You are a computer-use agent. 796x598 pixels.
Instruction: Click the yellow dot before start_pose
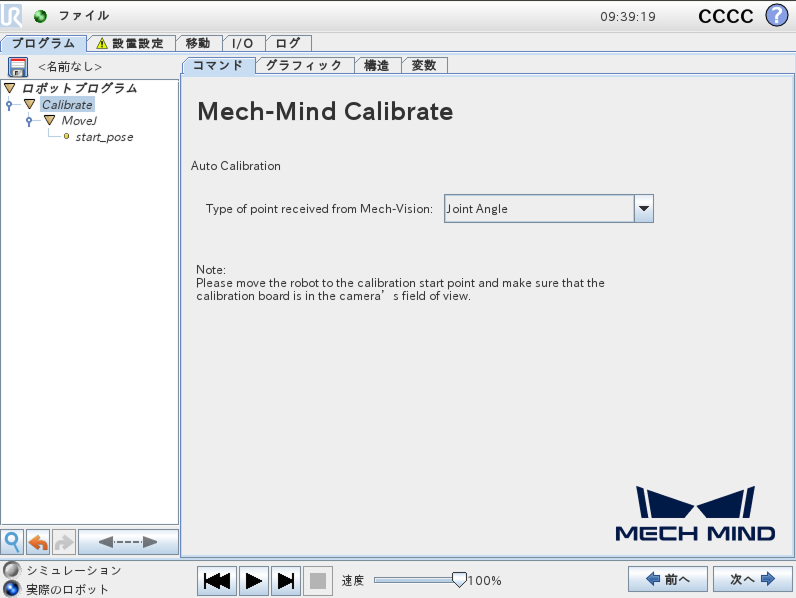coord(67,136)
